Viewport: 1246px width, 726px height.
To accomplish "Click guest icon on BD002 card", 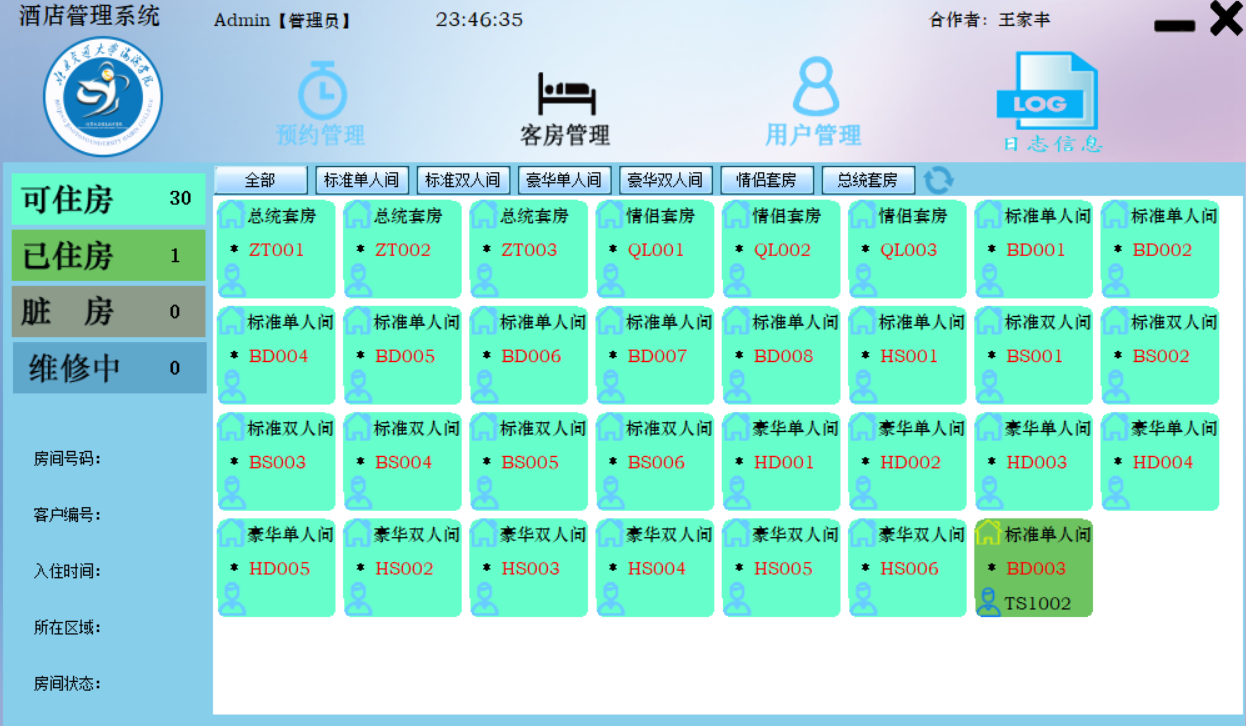I will 1115,281.
